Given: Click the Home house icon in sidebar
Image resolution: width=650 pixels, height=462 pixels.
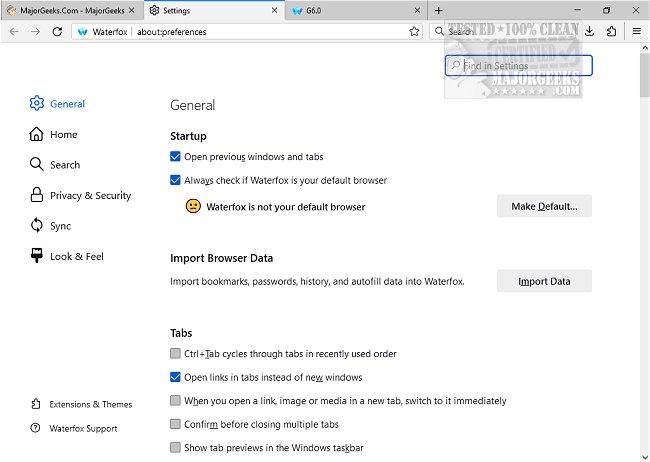Looking at the screenshot, I should click(36, 134).
